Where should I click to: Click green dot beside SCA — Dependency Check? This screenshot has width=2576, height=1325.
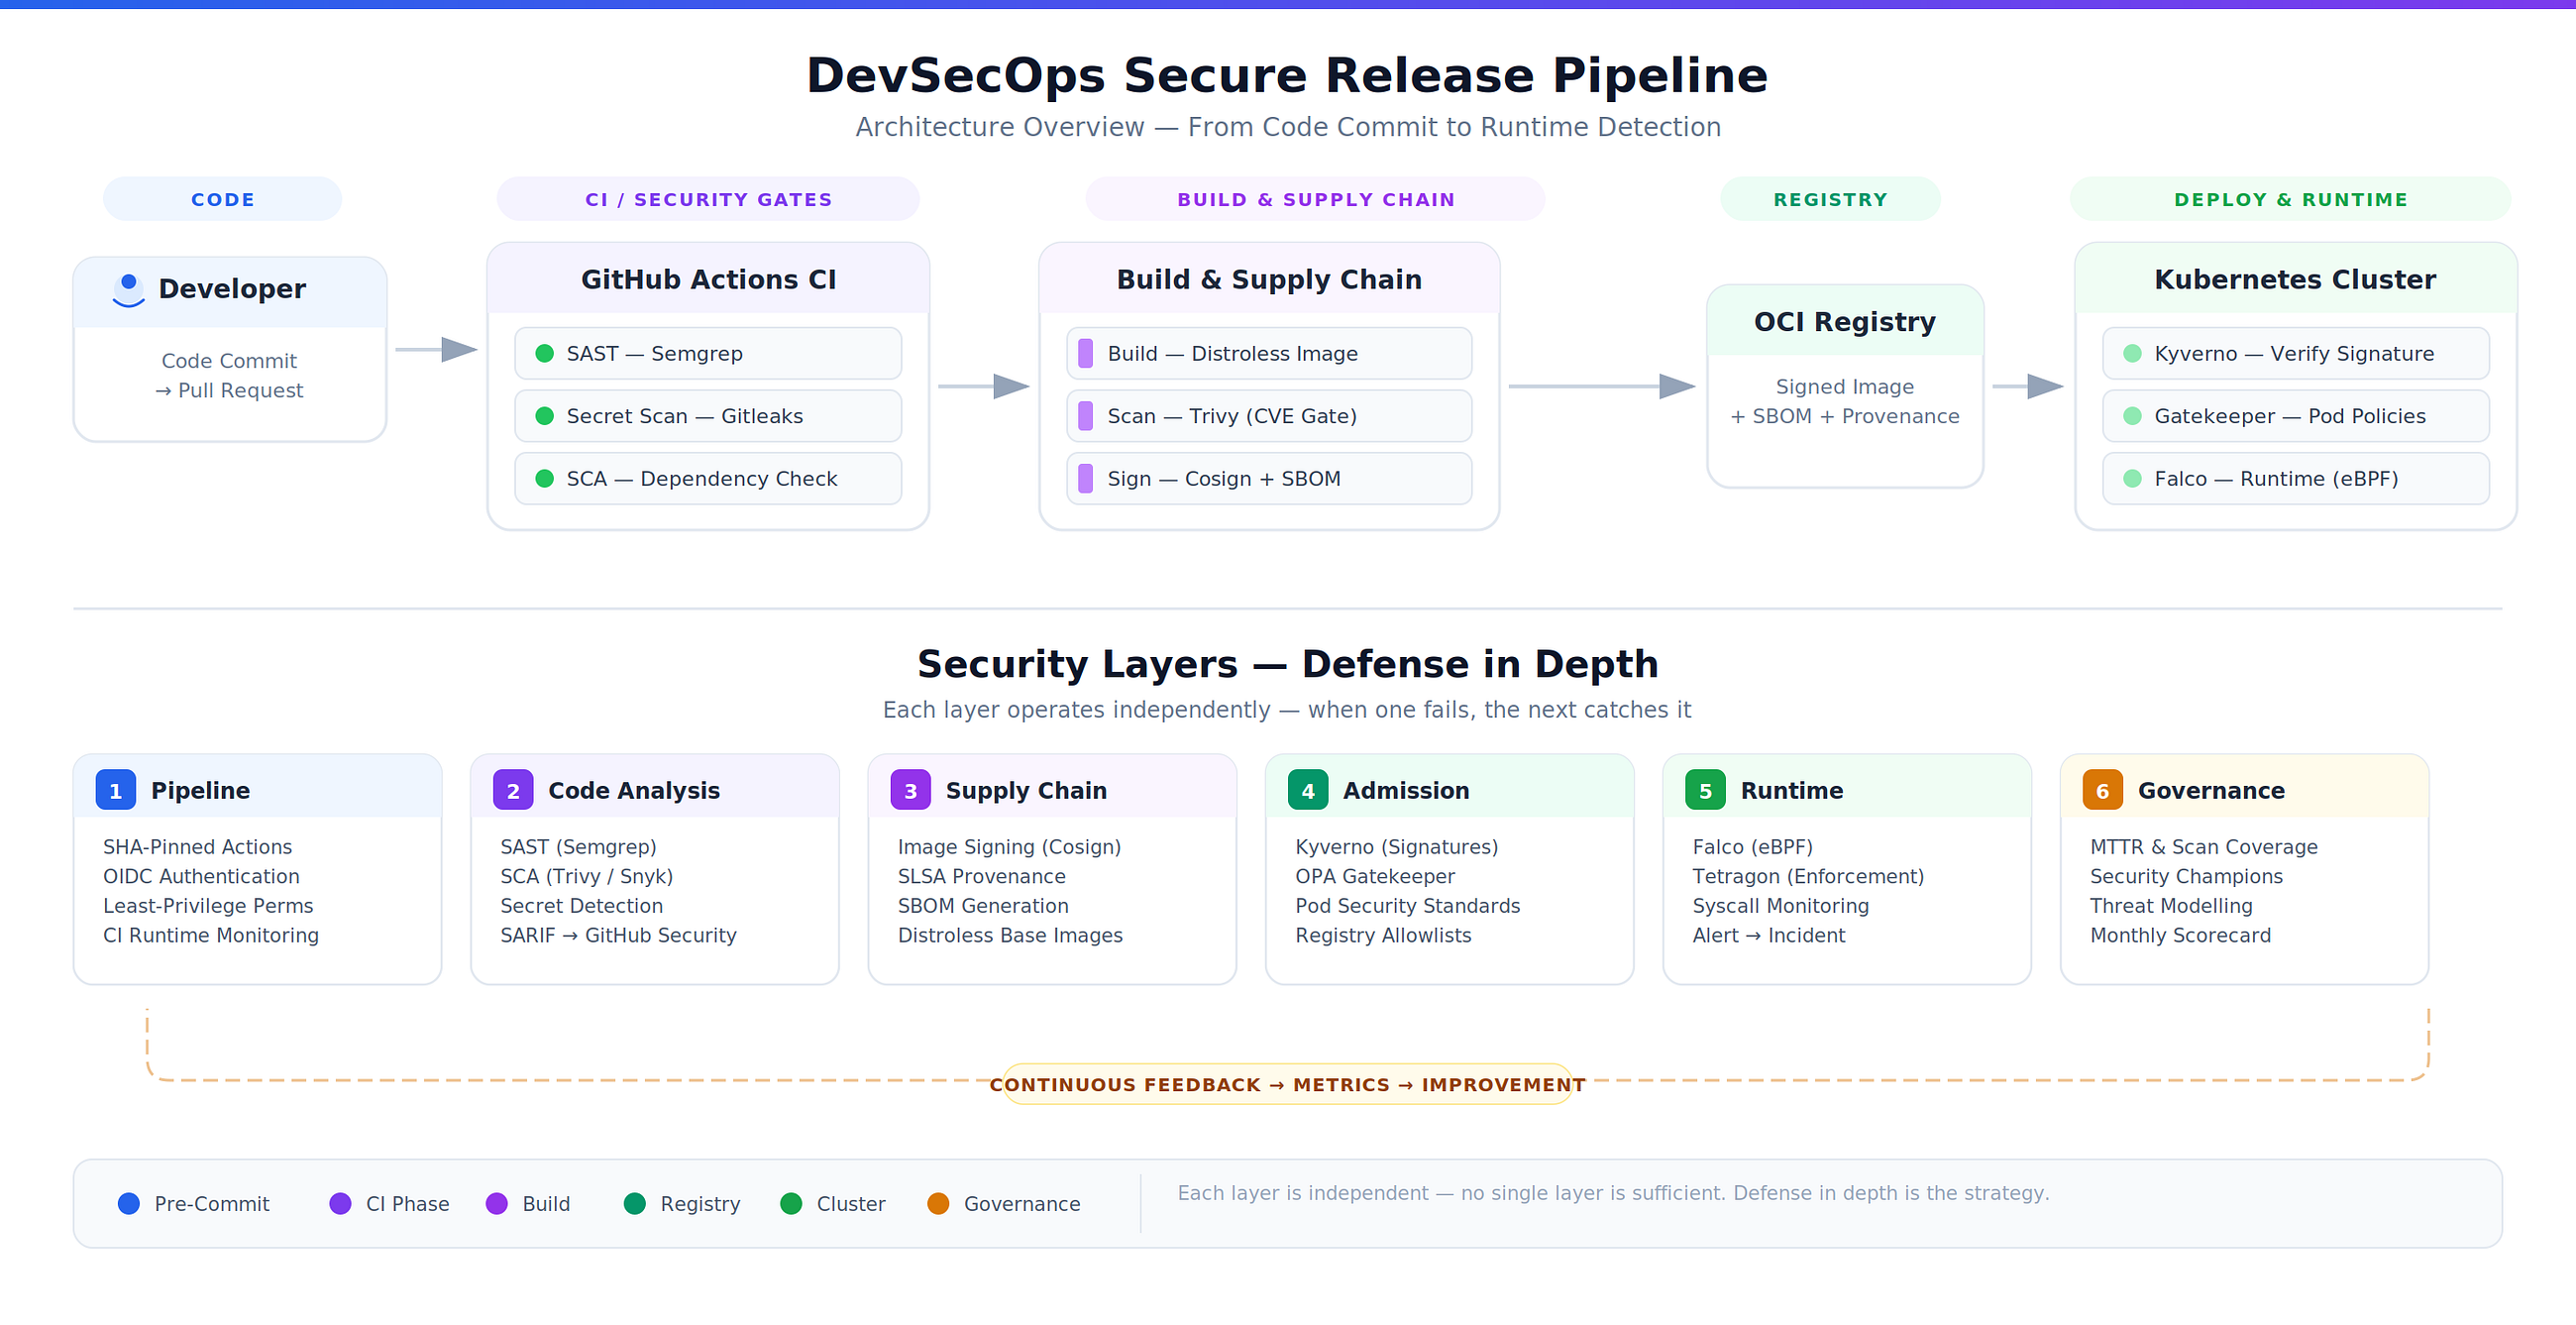[544, 479]
